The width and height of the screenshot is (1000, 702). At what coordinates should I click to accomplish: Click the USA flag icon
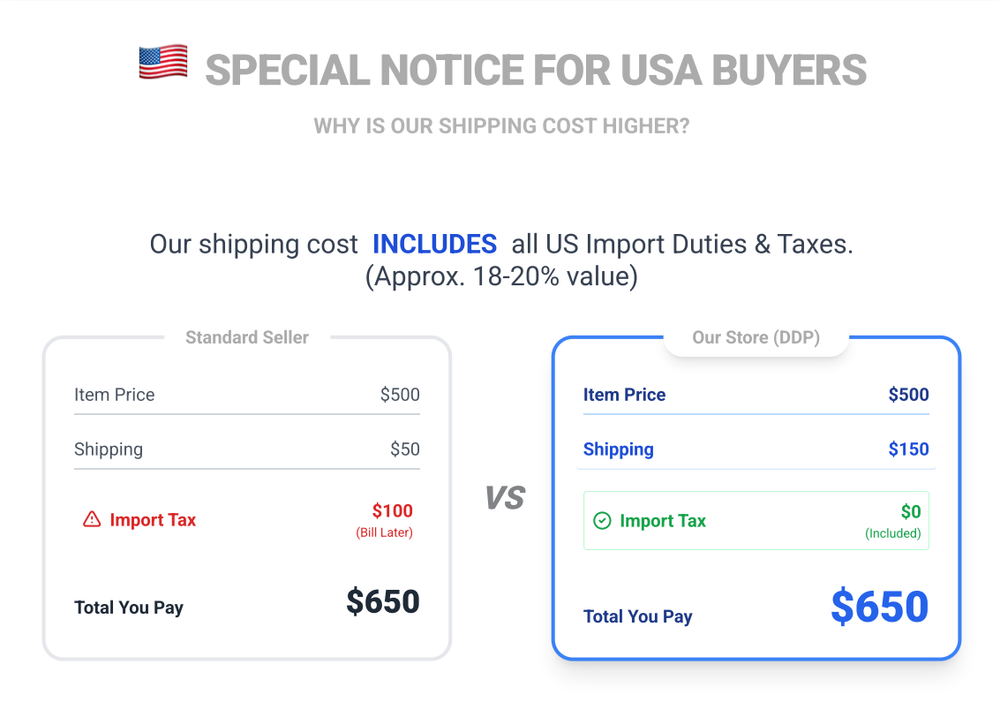pos(163,63)
